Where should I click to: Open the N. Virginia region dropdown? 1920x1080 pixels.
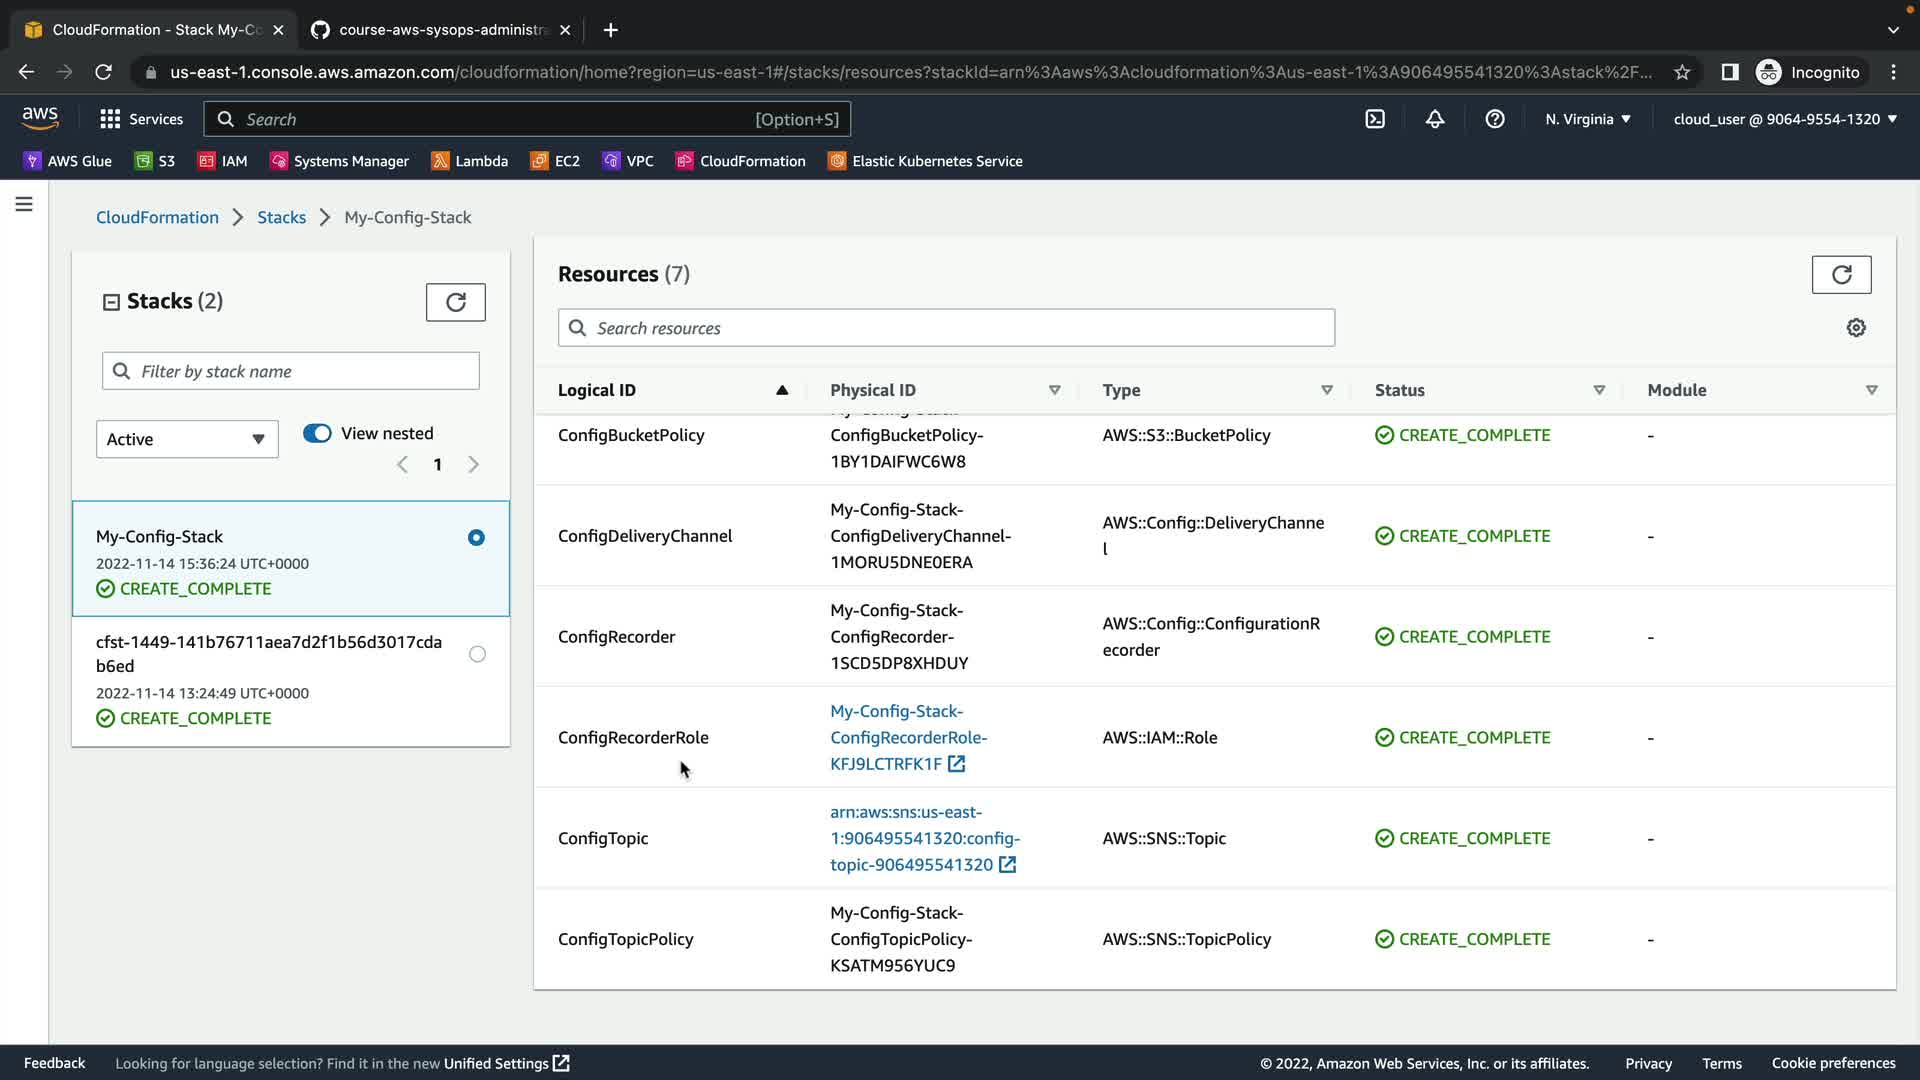point(1587,119)
